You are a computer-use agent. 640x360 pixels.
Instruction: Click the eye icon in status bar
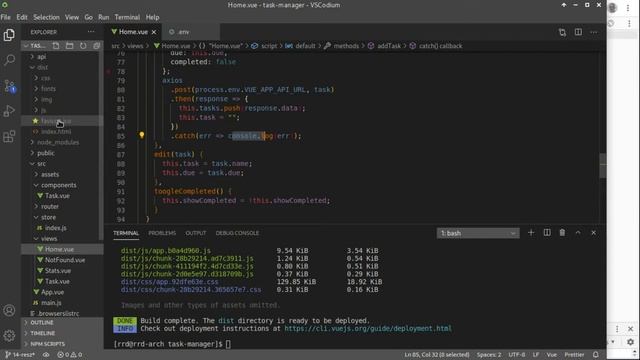[x=46, y=355]
